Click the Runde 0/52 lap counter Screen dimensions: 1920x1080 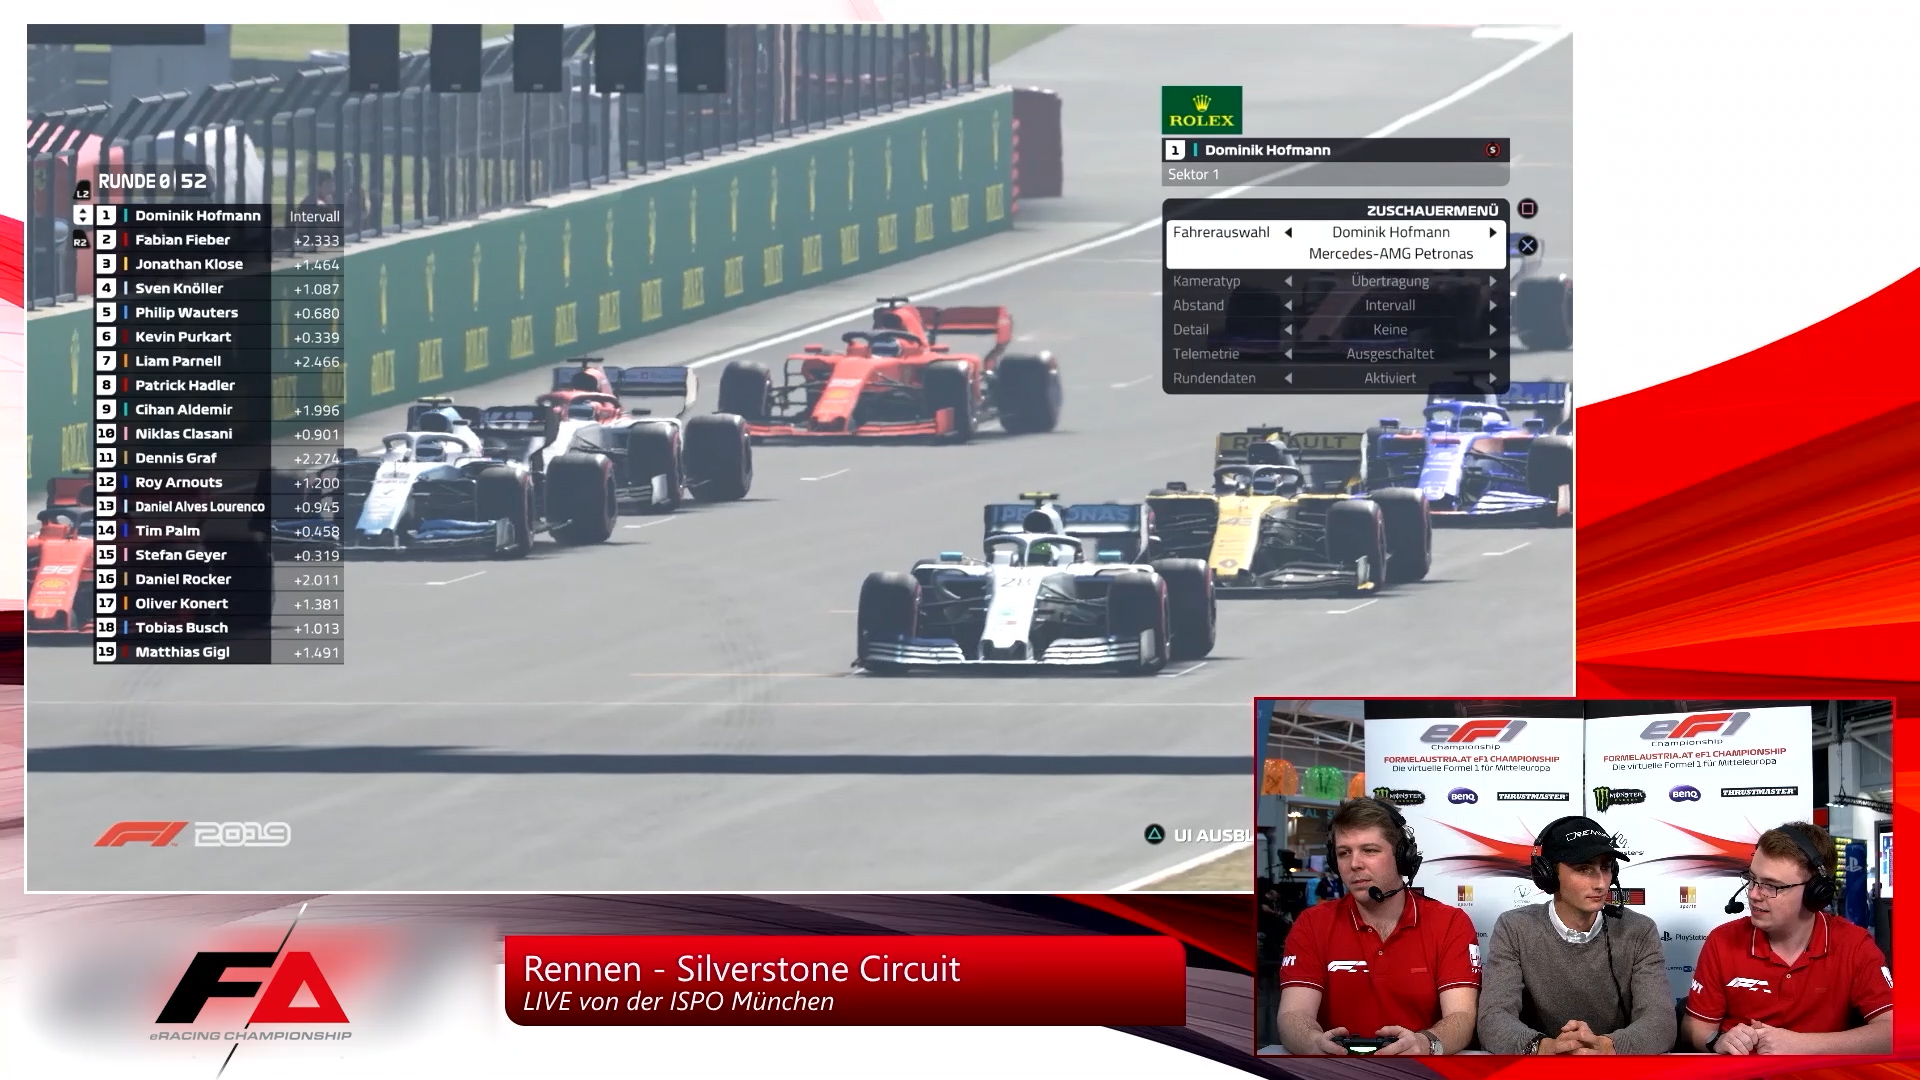point(152,181)
